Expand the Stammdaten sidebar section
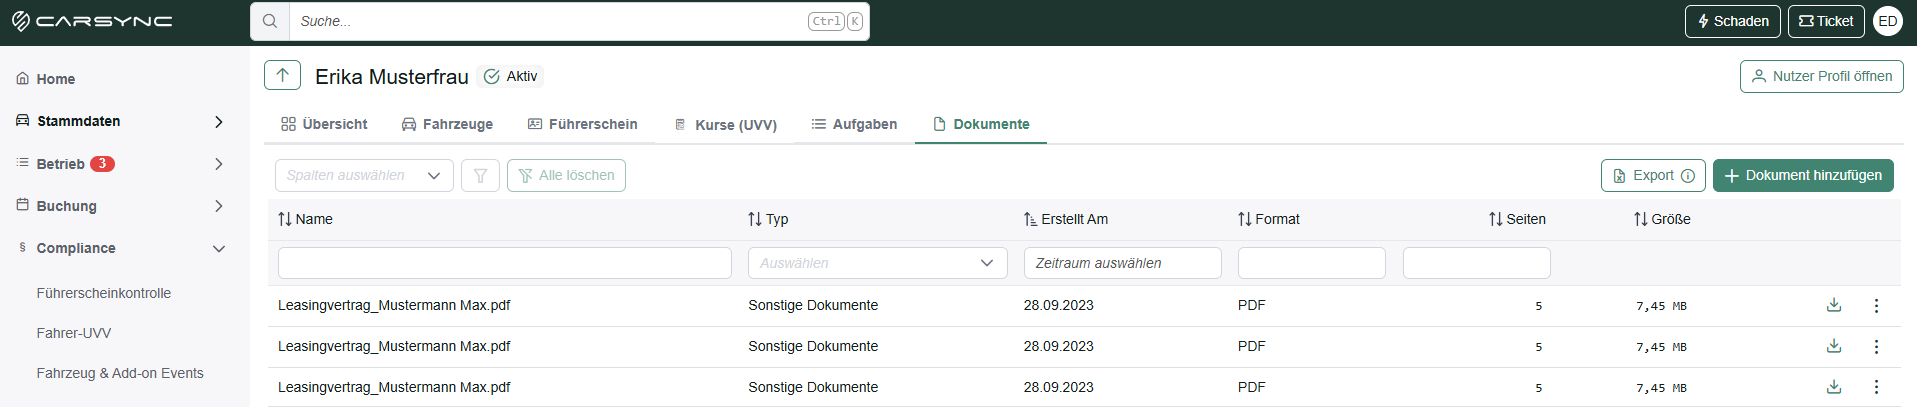 [121, 121]
